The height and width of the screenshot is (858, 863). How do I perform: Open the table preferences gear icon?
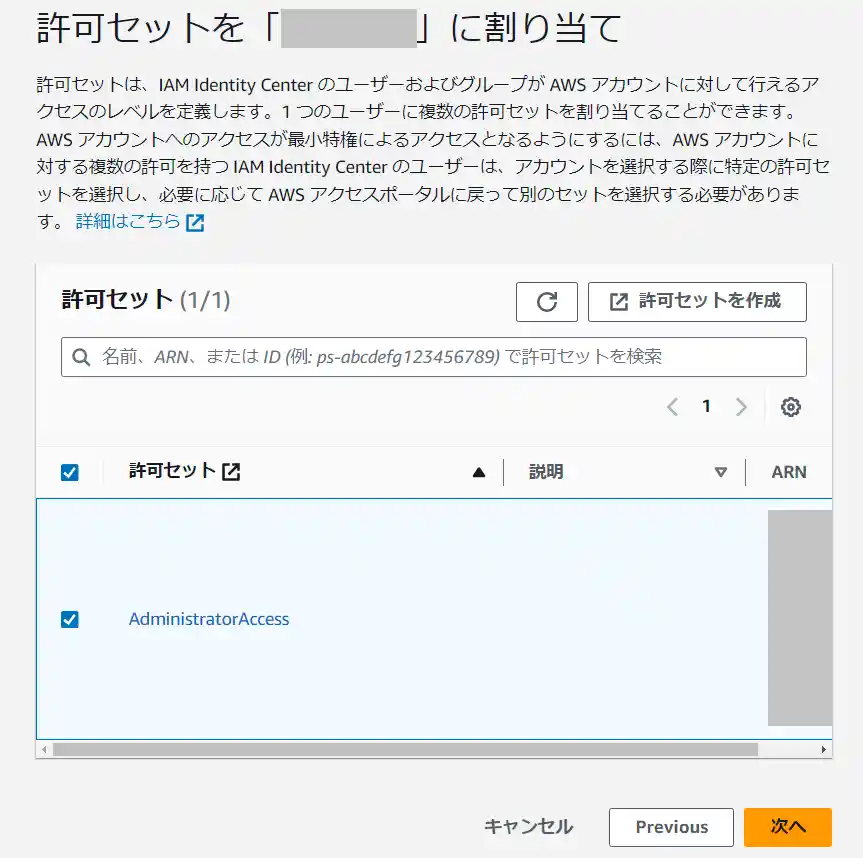(791, 407)
